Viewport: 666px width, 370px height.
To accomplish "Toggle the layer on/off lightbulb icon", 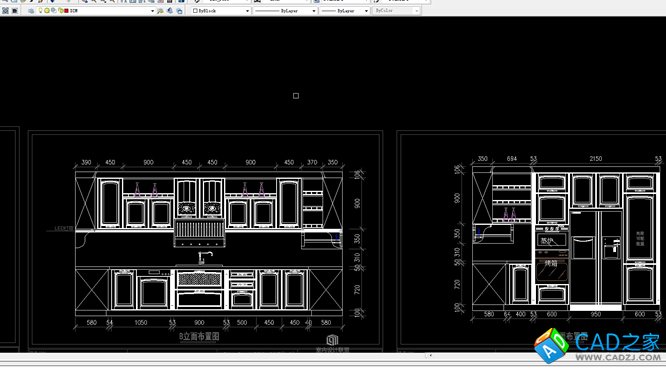I will [x=40, y=11].
